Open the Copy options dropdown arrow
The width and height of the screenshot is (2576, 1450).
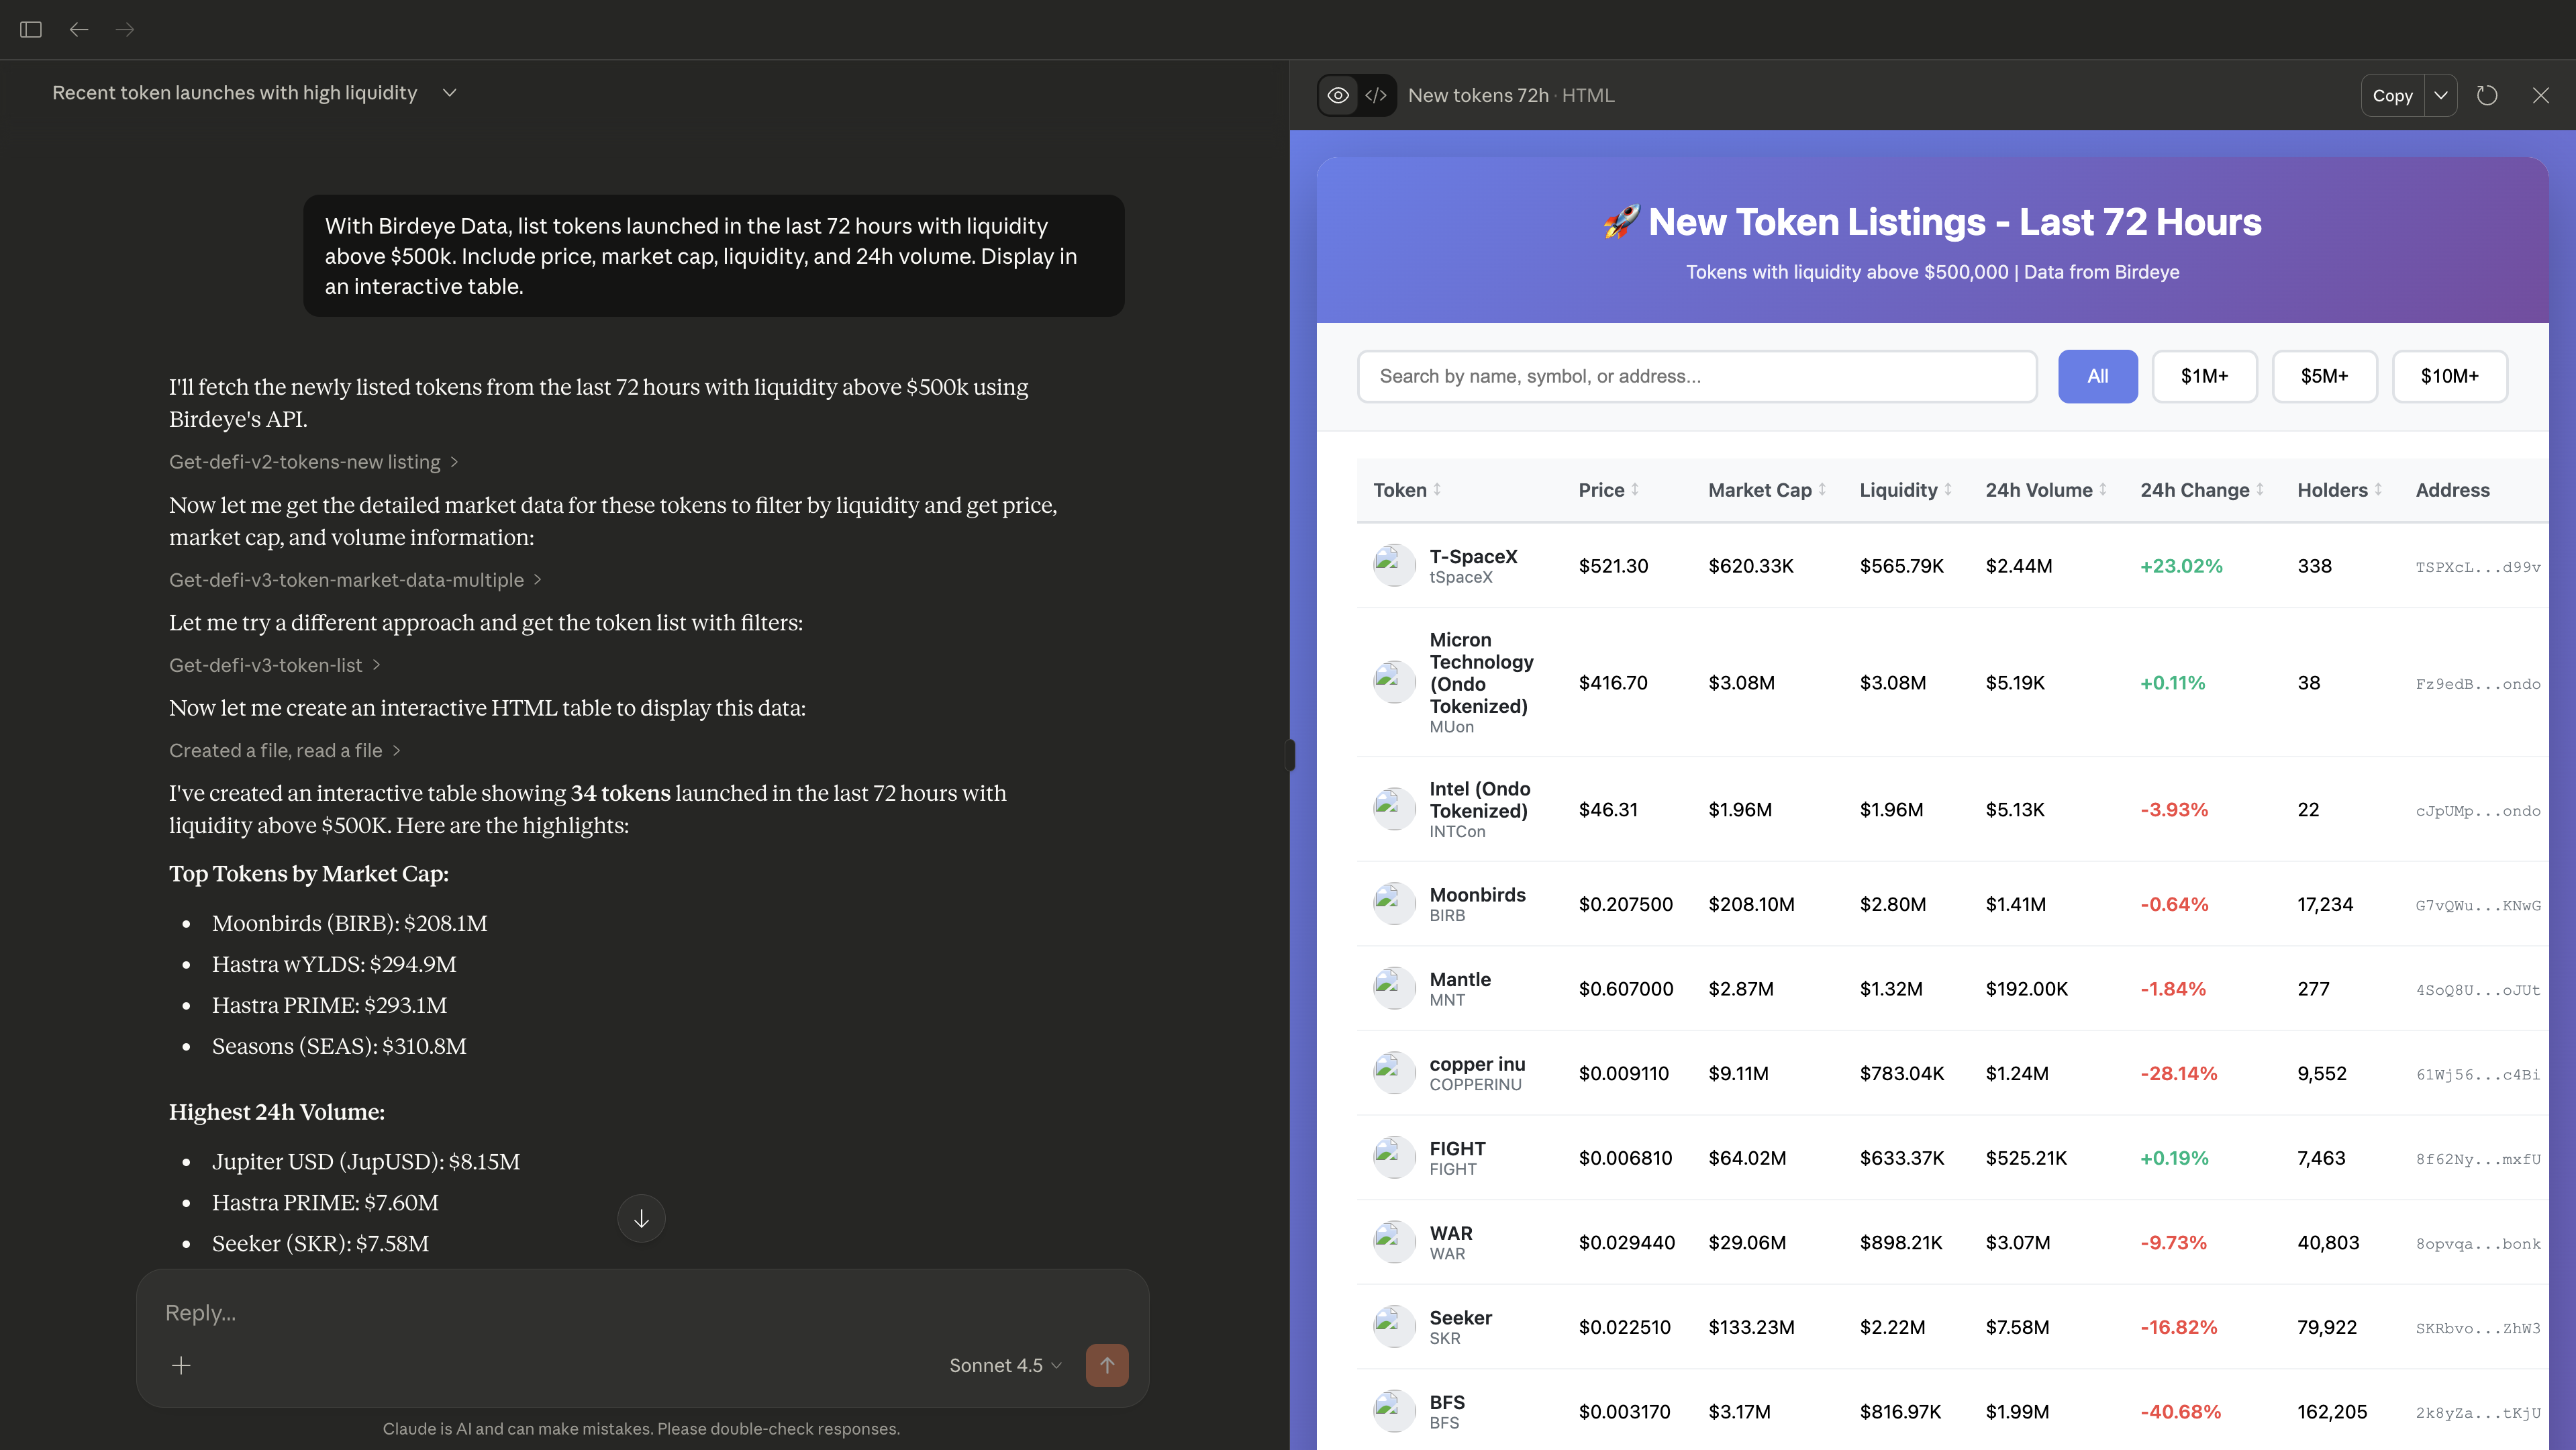pos(2441,95)
